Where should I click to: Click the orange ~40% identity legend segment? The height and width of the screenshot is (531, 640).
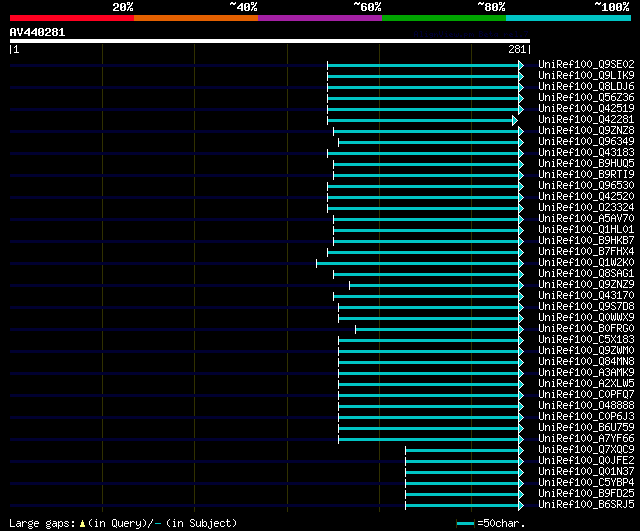point(196,18)
